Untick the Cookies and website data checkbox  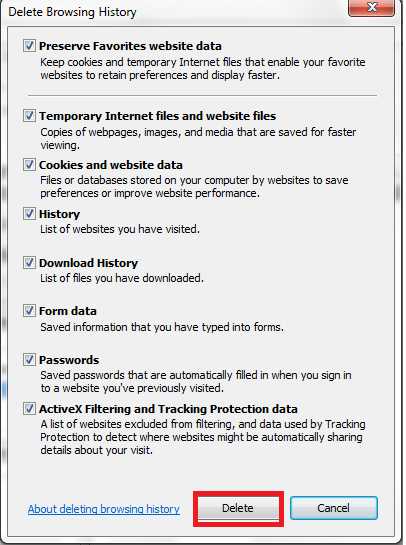click(x=29, y=165)
